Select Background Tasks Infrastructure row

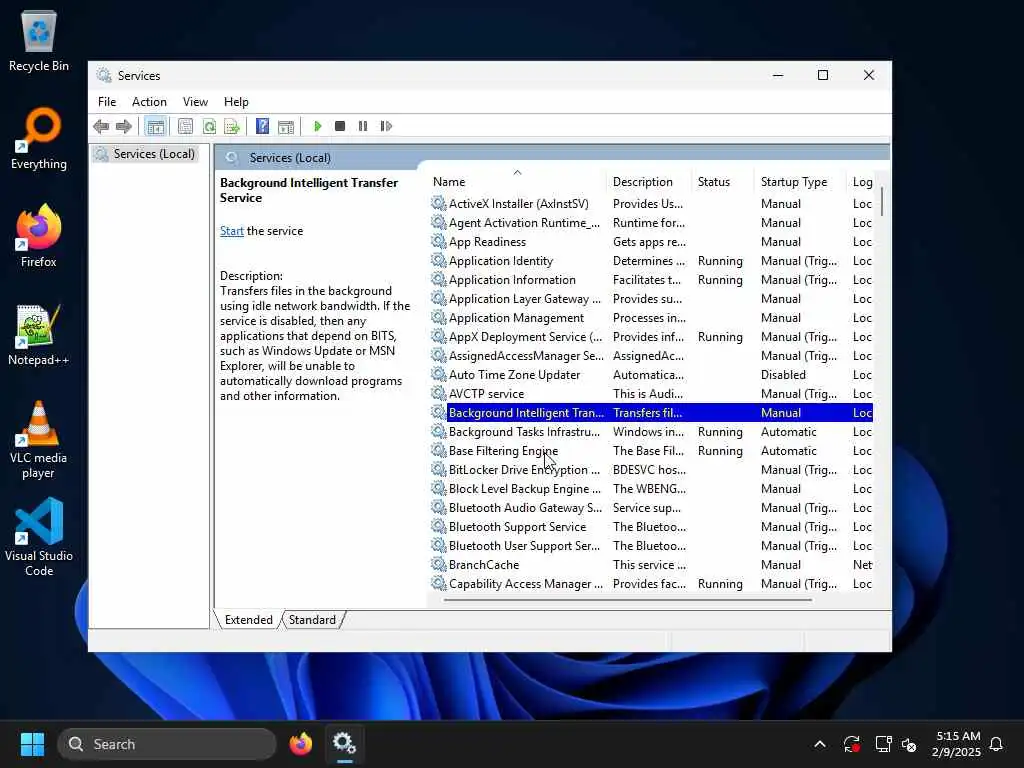point(651,432)
